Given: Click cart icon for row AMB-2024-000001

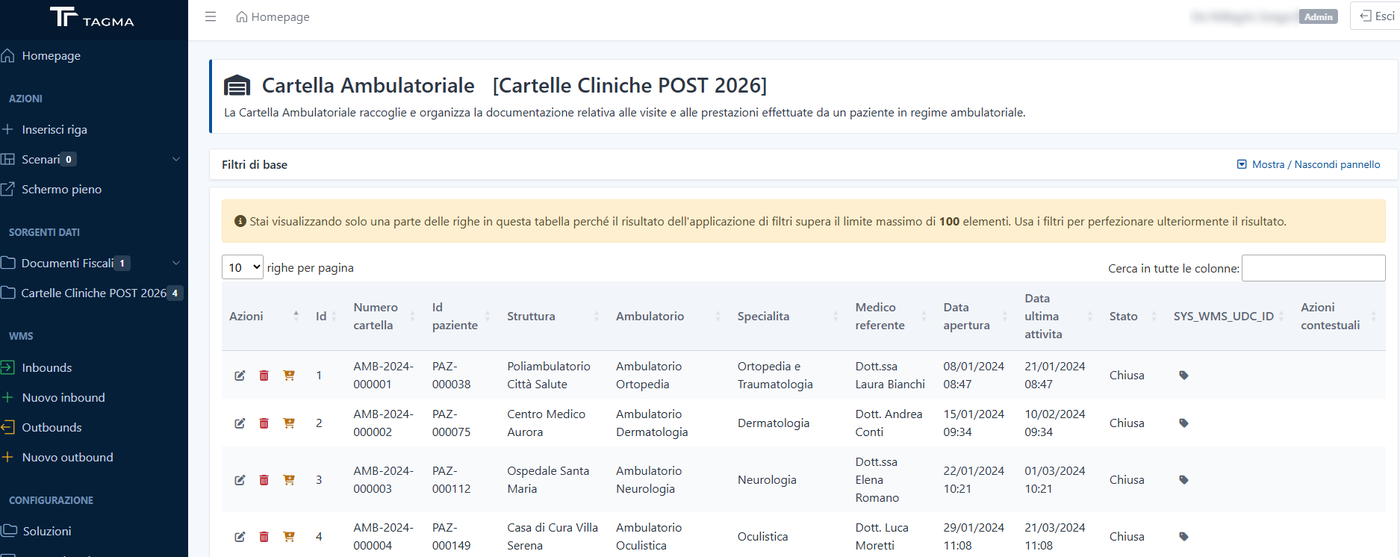Looking at the screenshot, I should (289, 376).
